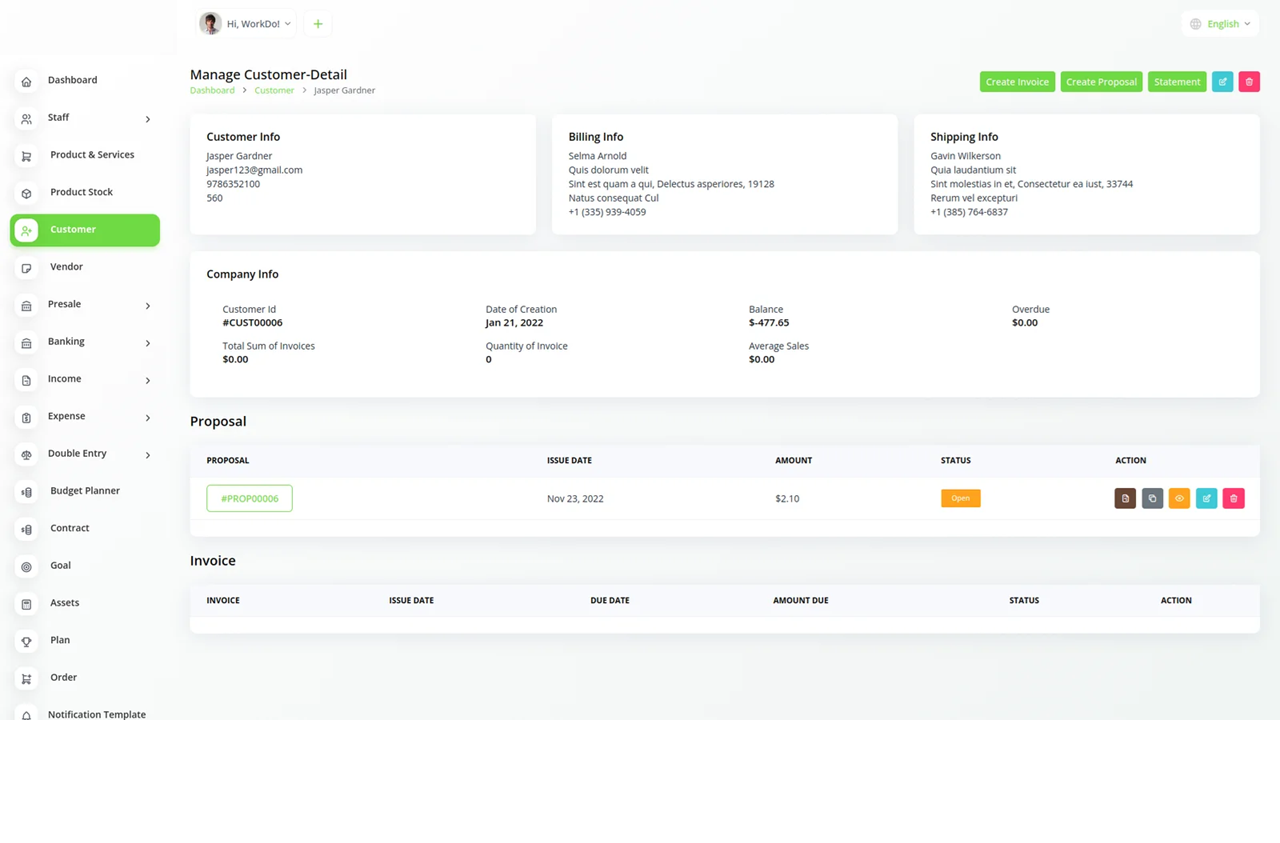This screenshot has height=843, width=1280.
Task: Duplicate proposal #PROP00006 with the gray copy icon
Action: [1152, 498]
